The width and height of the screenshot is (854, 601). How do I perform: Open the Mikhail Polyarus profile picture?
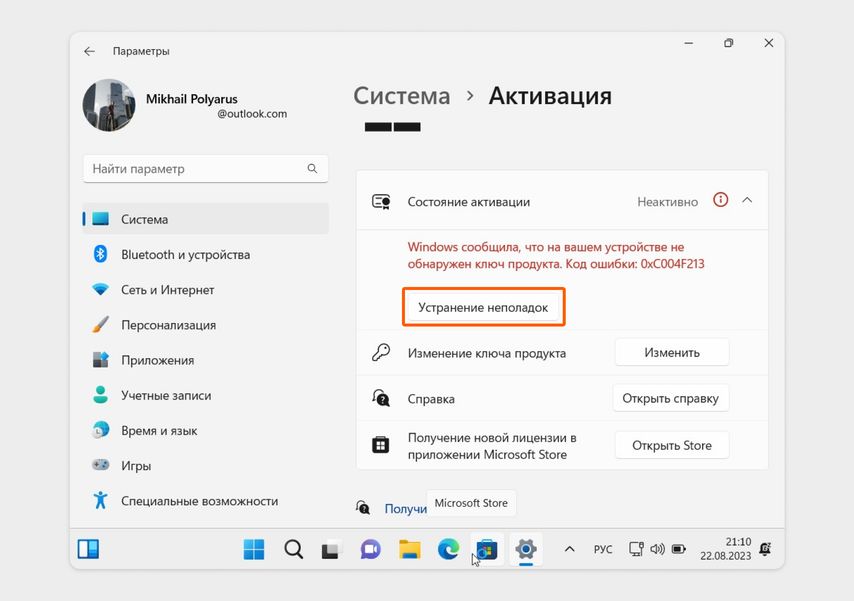tap(109, 105)
